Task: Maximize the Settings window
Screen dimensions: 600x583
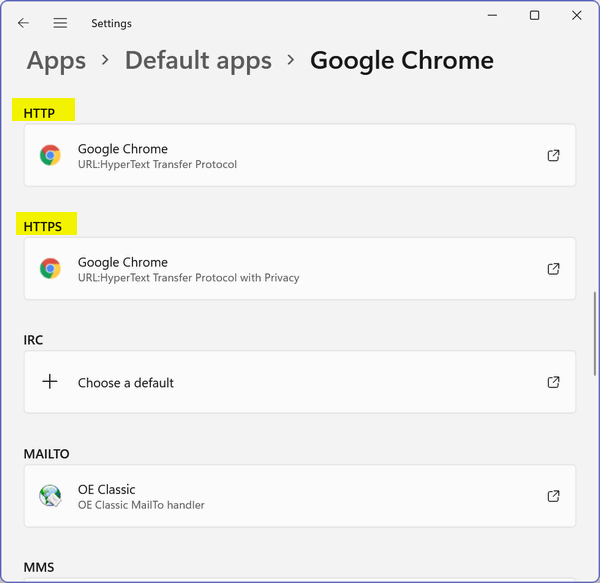Action: point(534,15)
